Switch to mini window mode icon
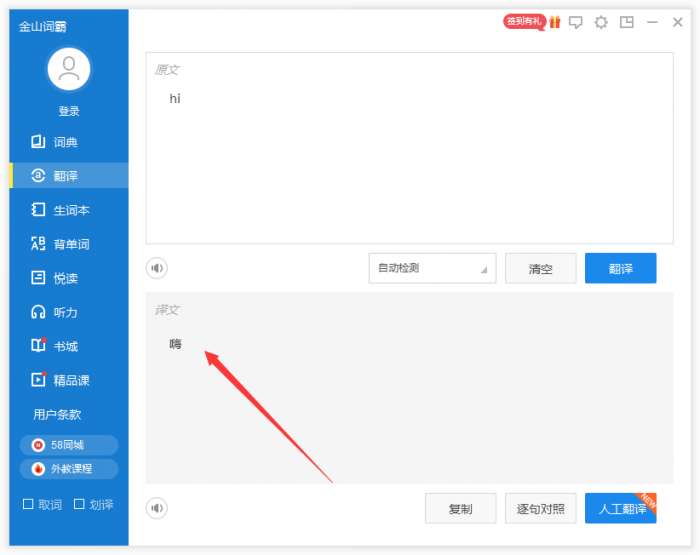 (627, 22)
